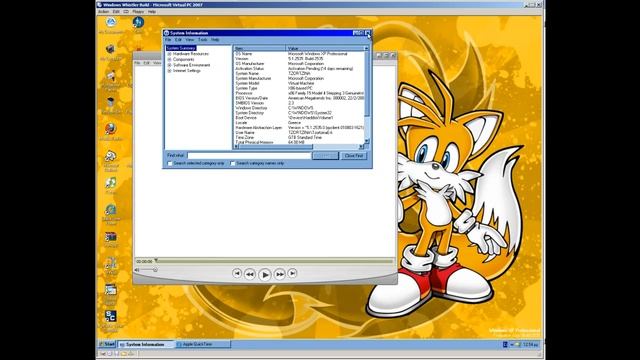Switch to Apple QuickTime taskbar button
This screenshot has width=640, height=360.
(203, 344)
